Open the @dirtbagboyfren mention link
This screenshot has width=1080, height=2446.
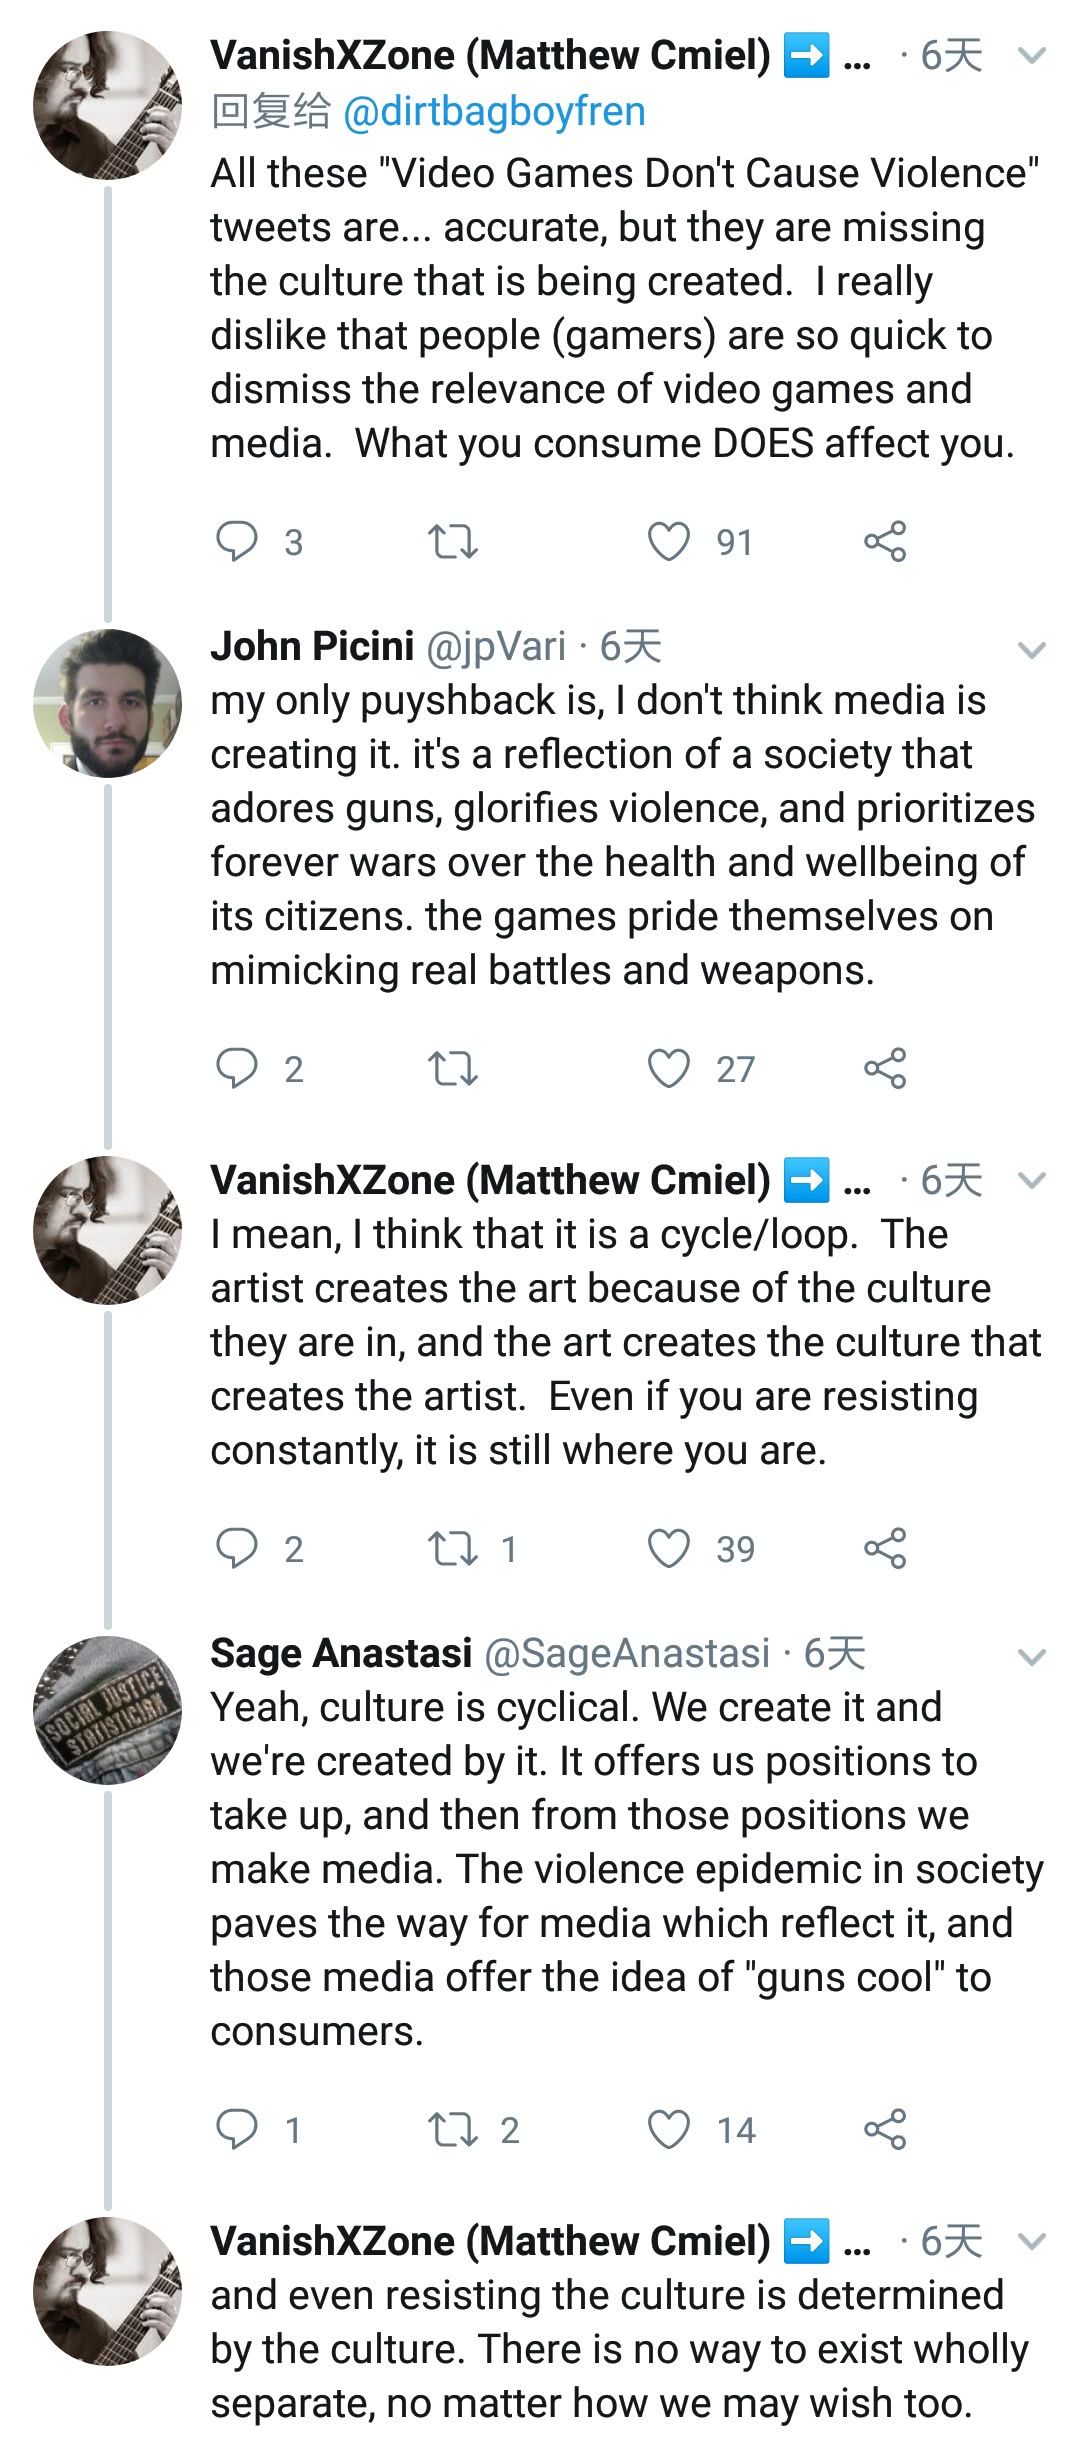pos(494,112)
